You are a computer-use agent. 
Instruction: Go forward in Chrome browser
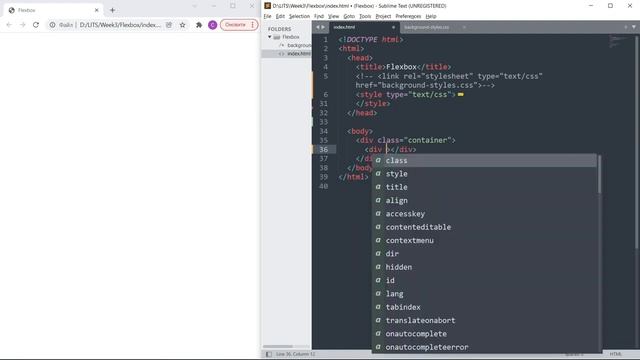(x=22, y=25)
